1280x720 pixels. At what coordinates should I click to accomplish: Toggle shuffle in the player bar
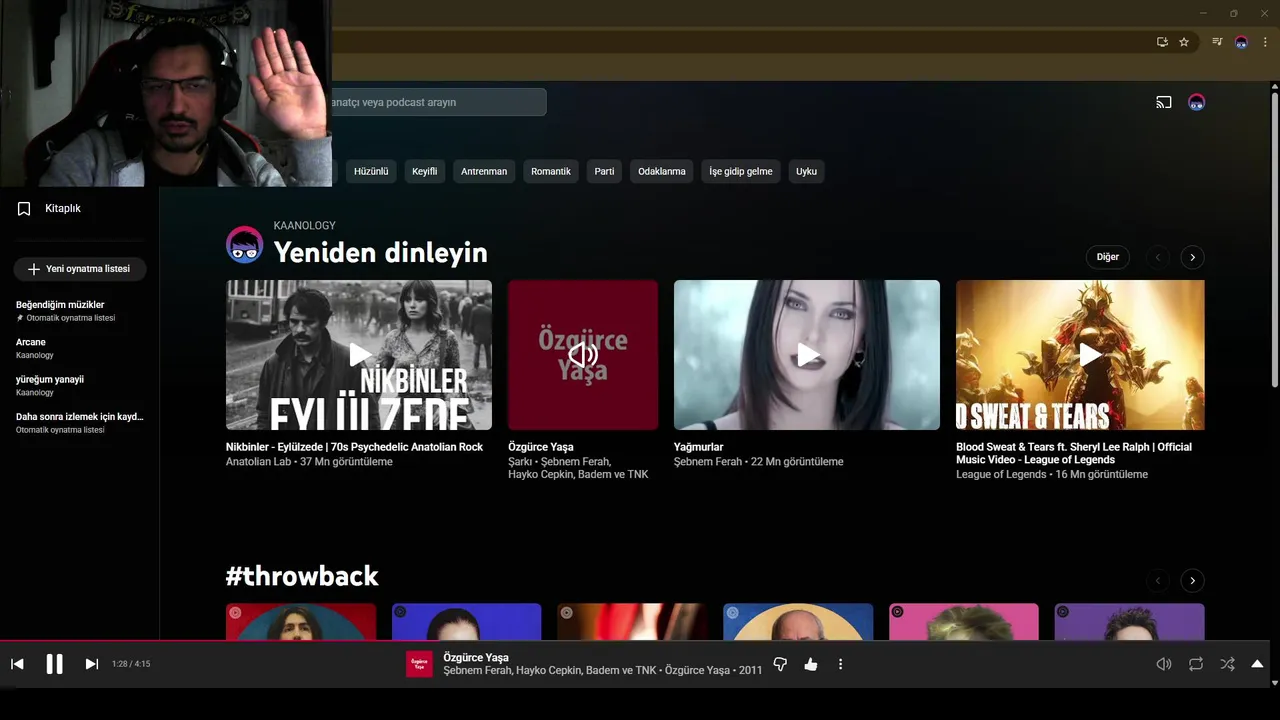1227,664
